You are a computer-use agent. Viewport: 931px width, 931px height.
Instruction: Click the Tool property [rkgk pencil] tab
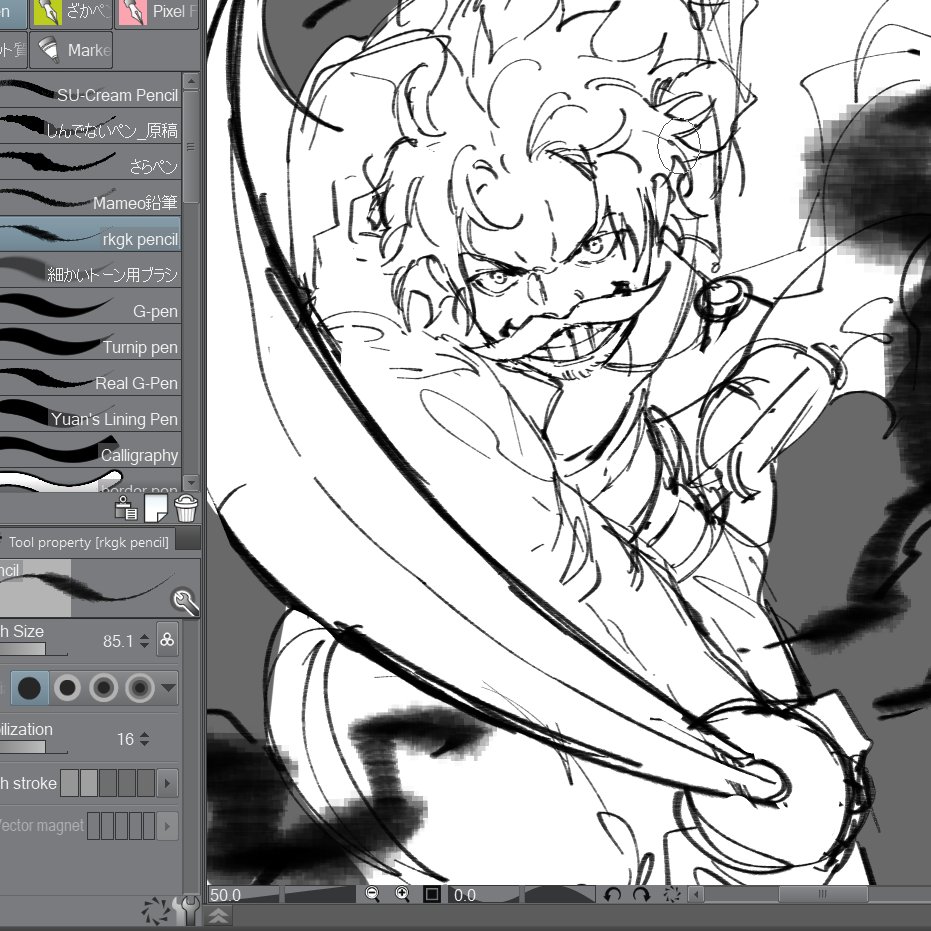click(x=88, y=542)
